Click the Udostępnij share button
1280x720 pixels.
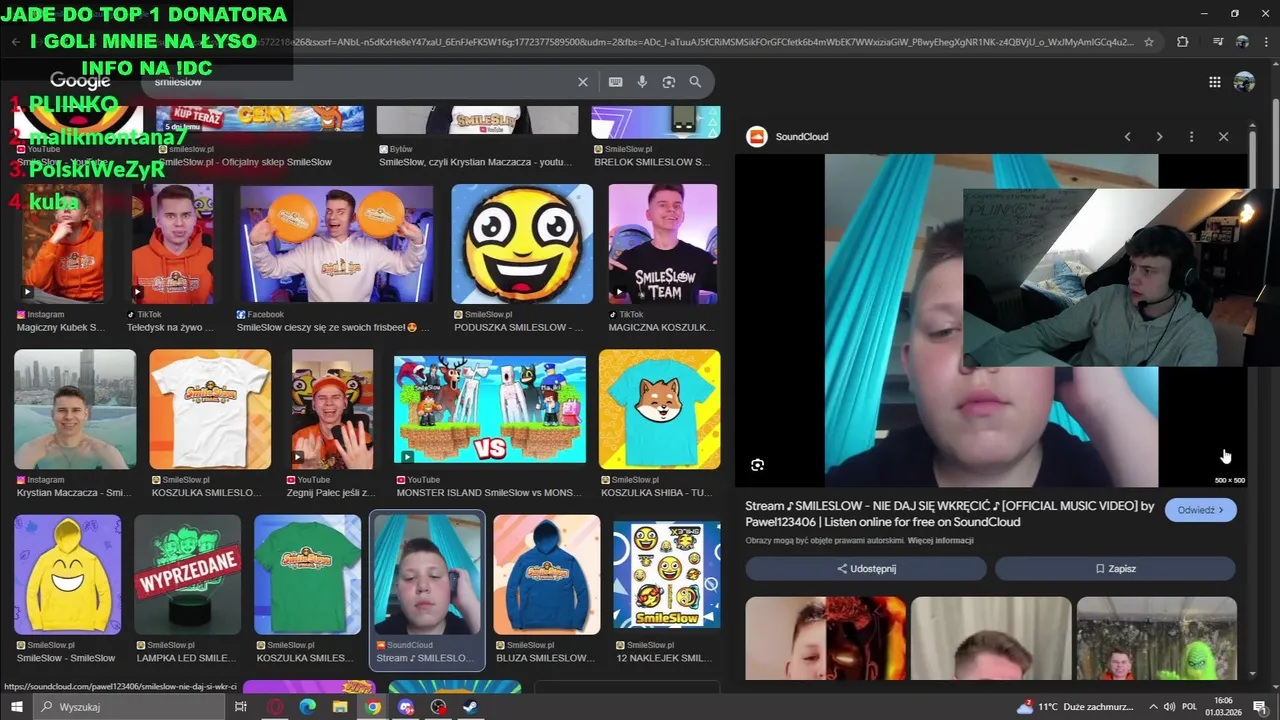866,568
